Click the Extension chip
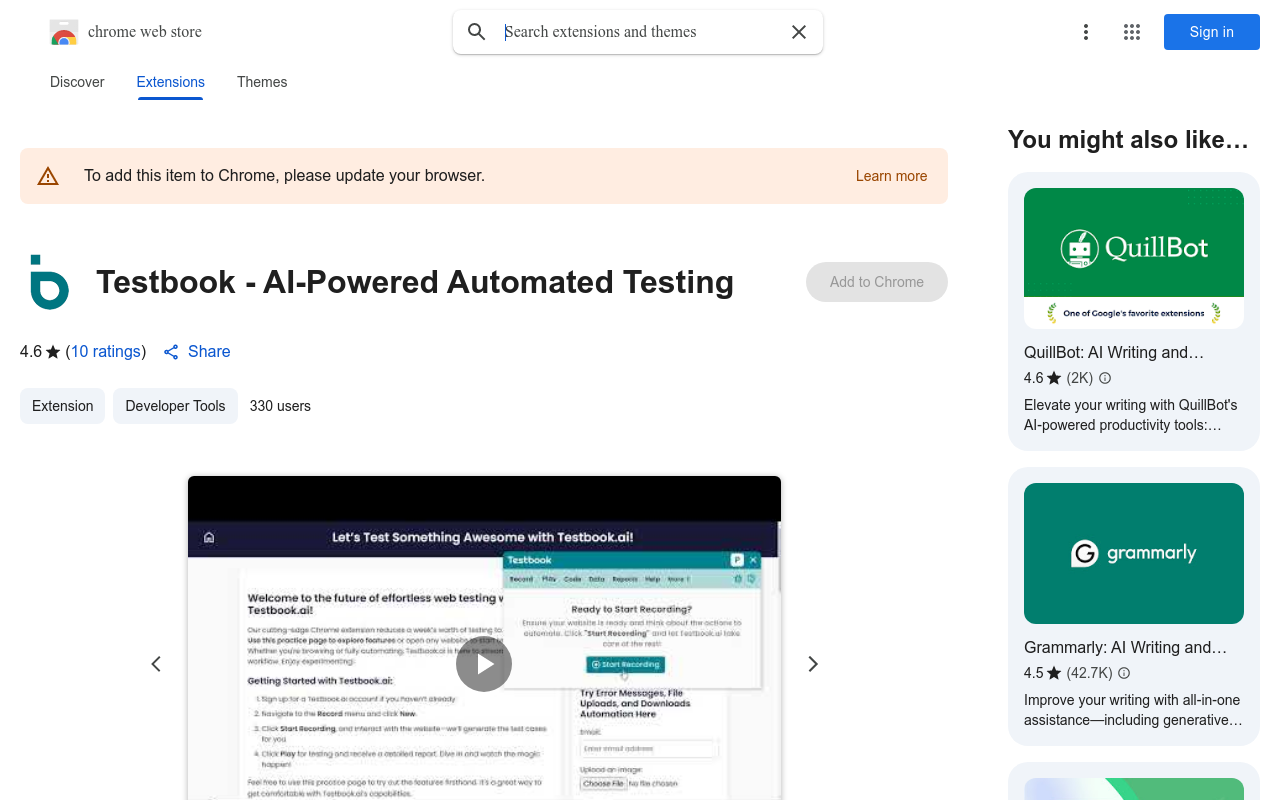This screenshot has width=1280, height=800. coord(62,406)
